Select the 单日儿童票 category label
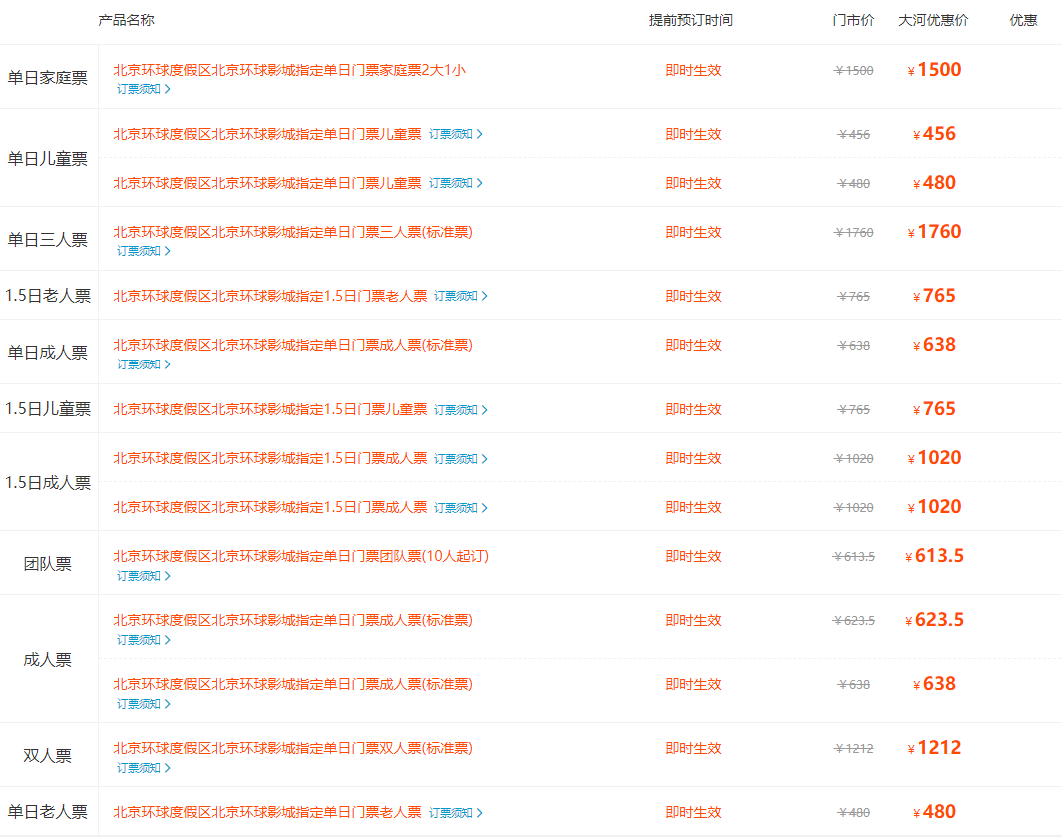This screenshot has width=1062, height=837. [x=47, y=158]
